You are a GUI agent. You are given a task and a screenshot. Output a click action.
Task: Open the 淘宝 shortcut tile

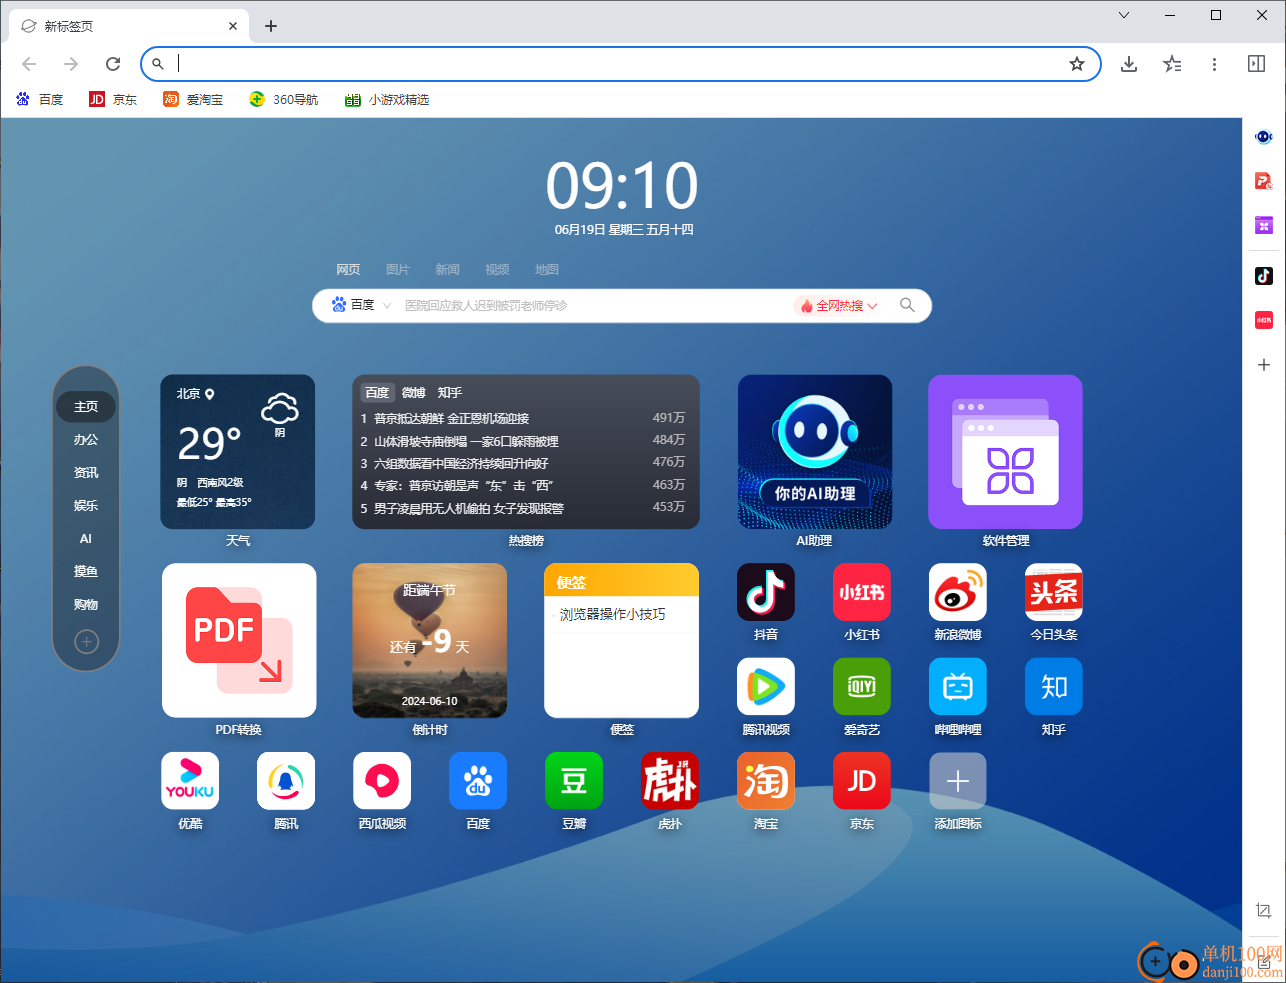tap(766, 781)
